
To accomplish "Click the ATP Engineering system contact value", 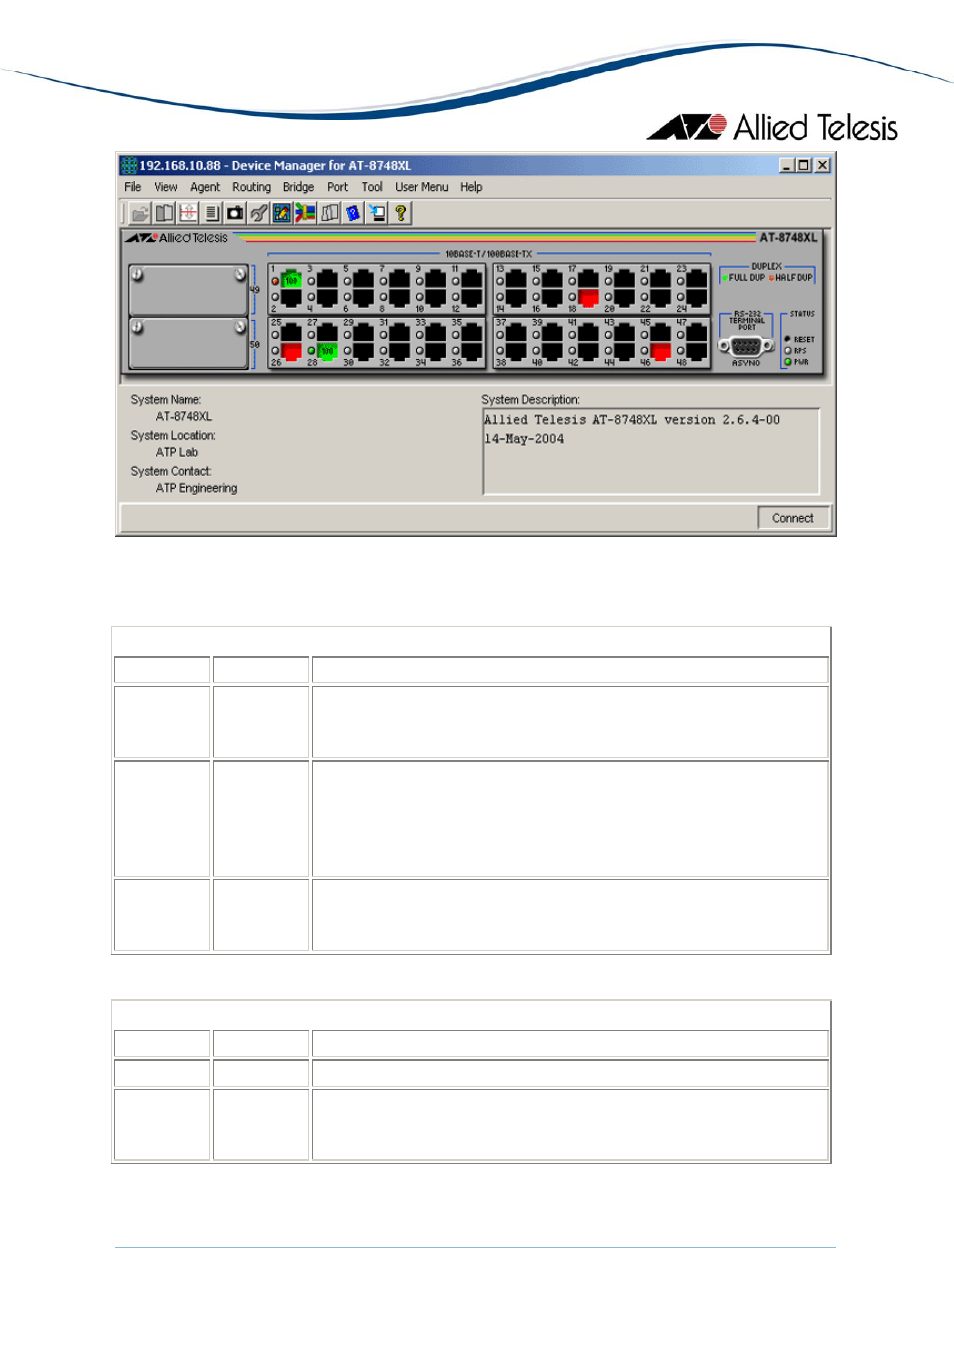I will tap(197, 489).
